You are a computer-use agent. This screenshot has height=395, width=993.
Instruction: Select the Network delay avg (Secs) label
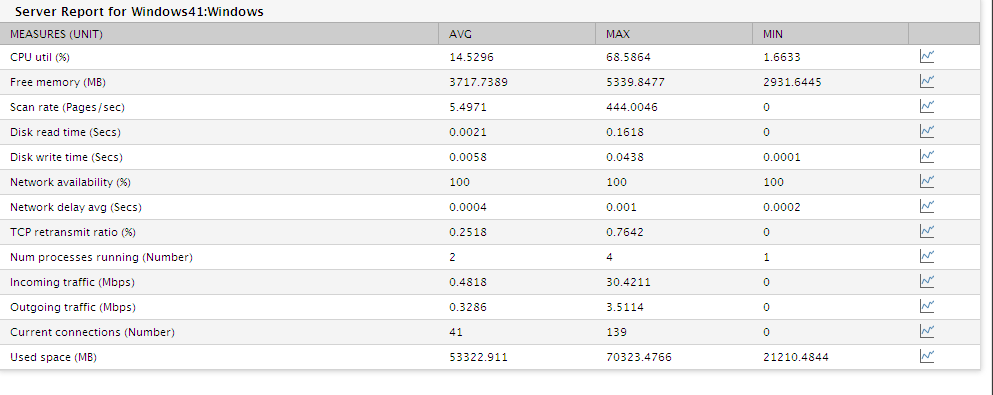pos(76,207)
